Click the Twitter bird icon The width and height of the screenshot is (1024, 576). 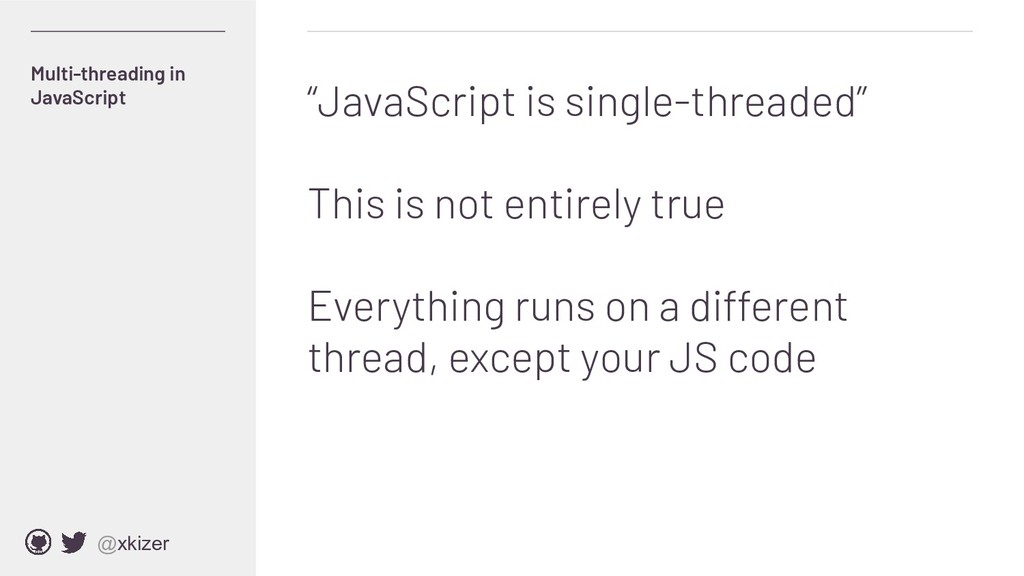click(x=74, y=543)
